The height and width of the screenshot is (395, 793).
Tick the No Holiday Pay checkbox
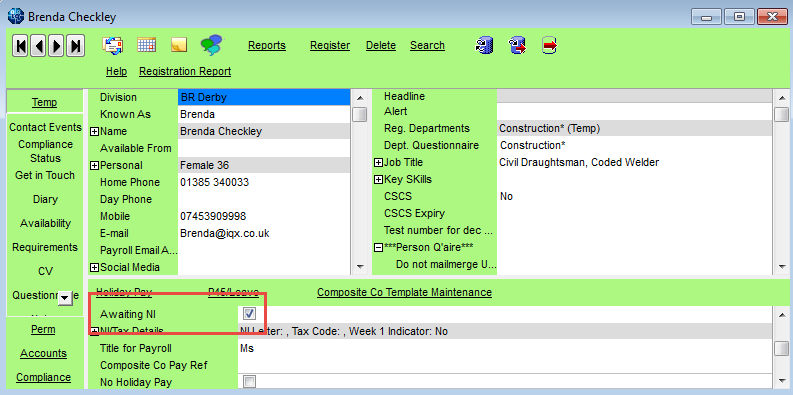(x=249, y=381)
